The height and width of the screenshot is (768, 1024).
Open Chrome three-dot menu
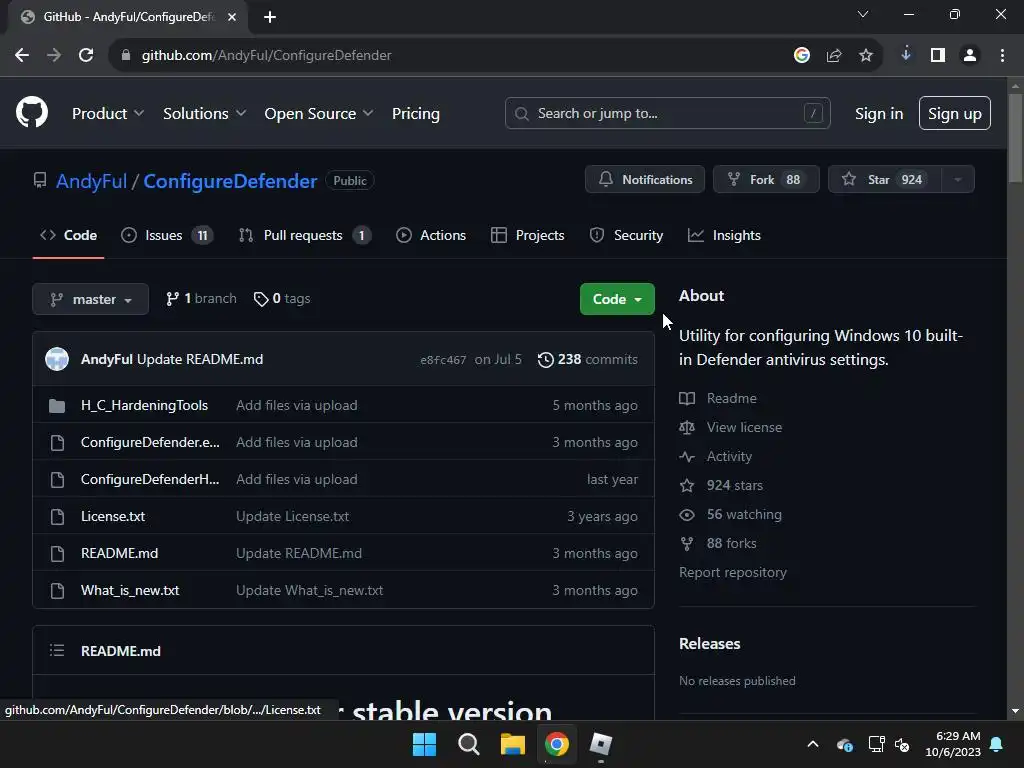[1002, 56]
